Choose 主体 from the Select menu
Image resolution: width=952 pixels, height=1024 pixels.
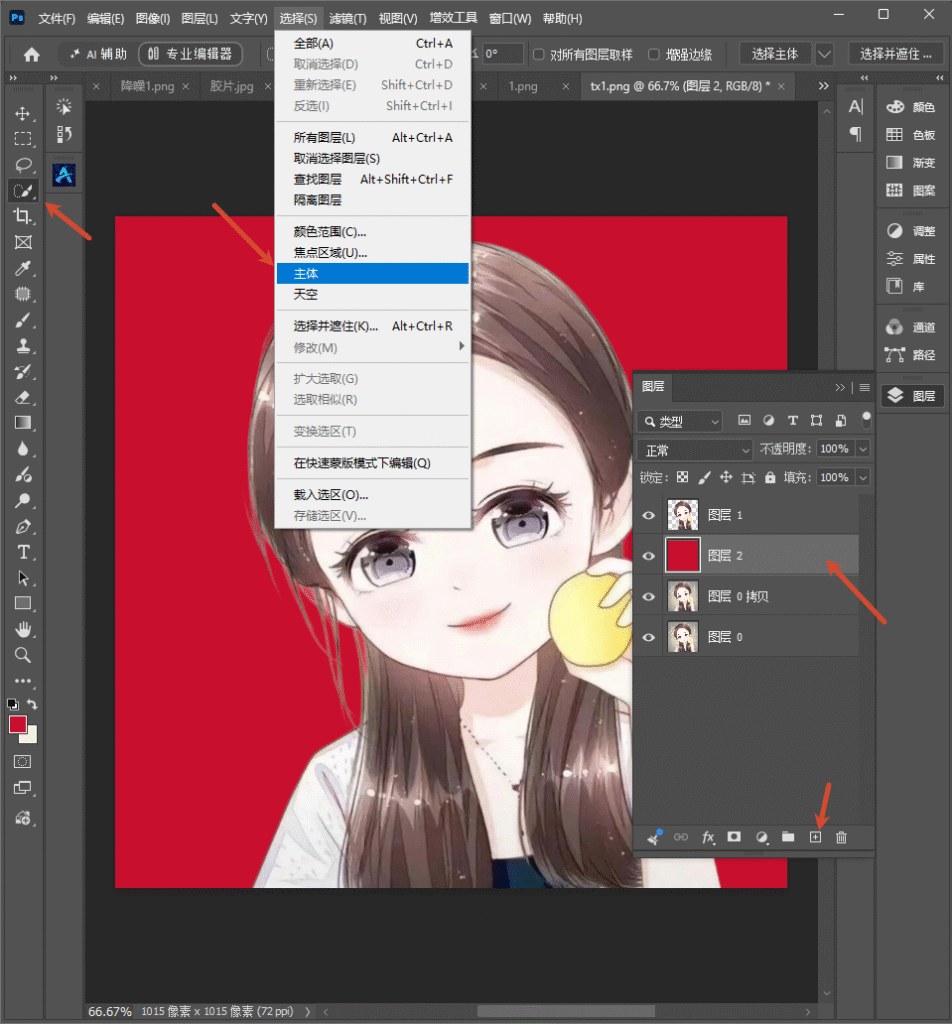(x=373, y=274)
